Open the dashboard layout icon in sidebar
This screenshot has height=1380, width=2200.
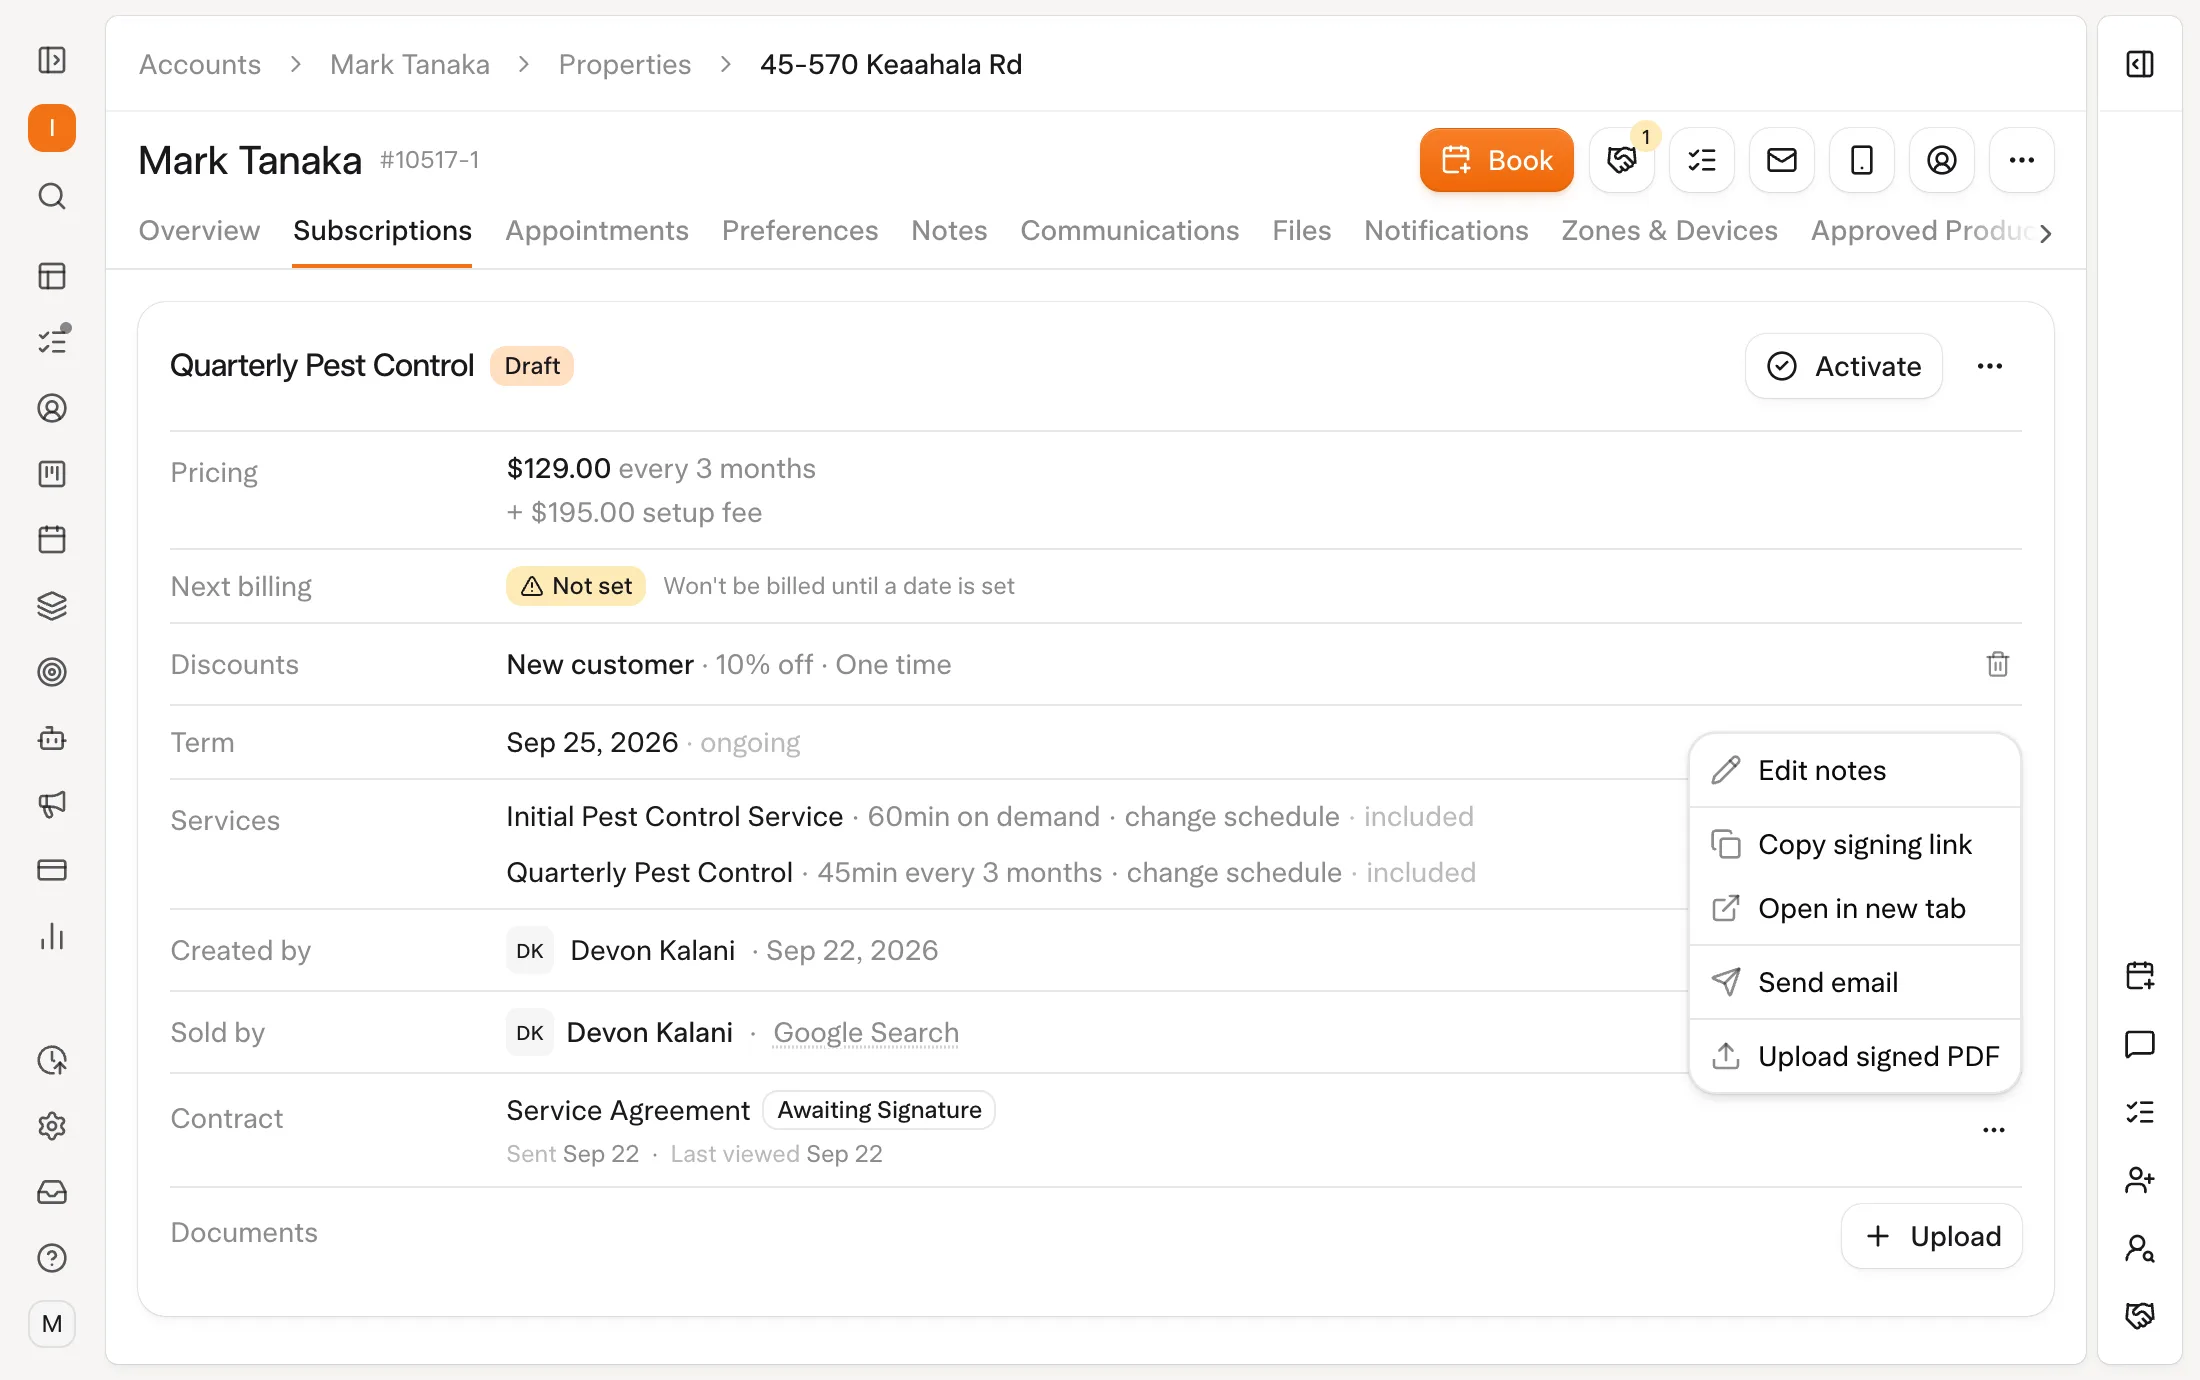52,276
